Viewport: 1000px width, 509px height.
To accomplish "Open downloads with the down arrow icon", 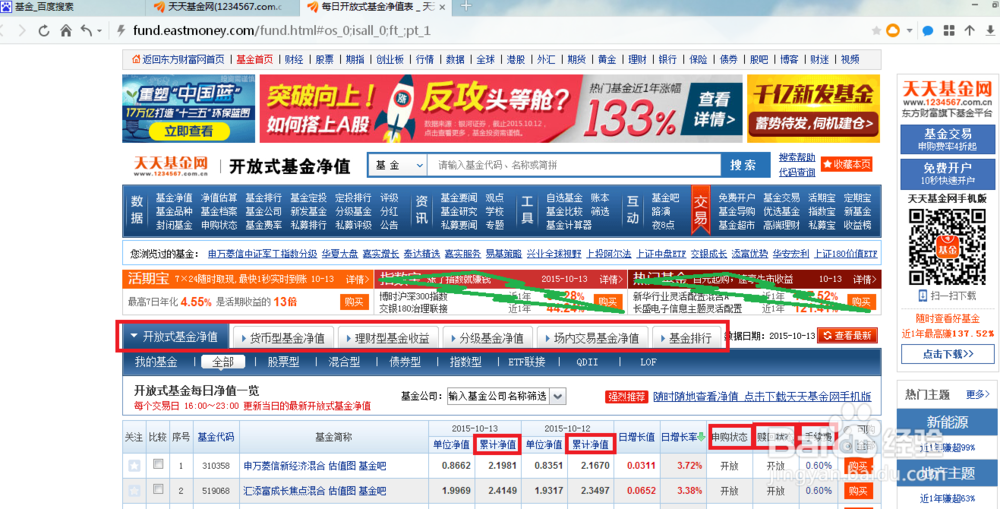I will pyautogui.click(x=990, y=31).
